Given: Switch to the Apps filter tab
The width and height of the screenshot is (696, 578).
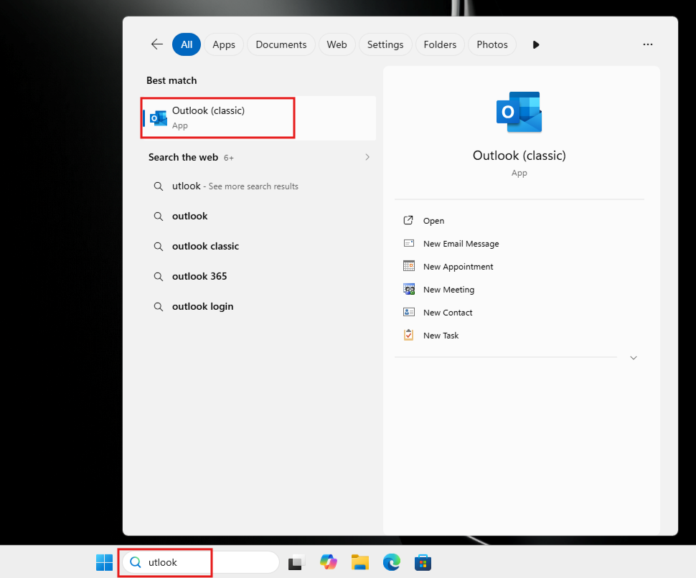Looking at the screenshot, I should [x=224, y=44].
